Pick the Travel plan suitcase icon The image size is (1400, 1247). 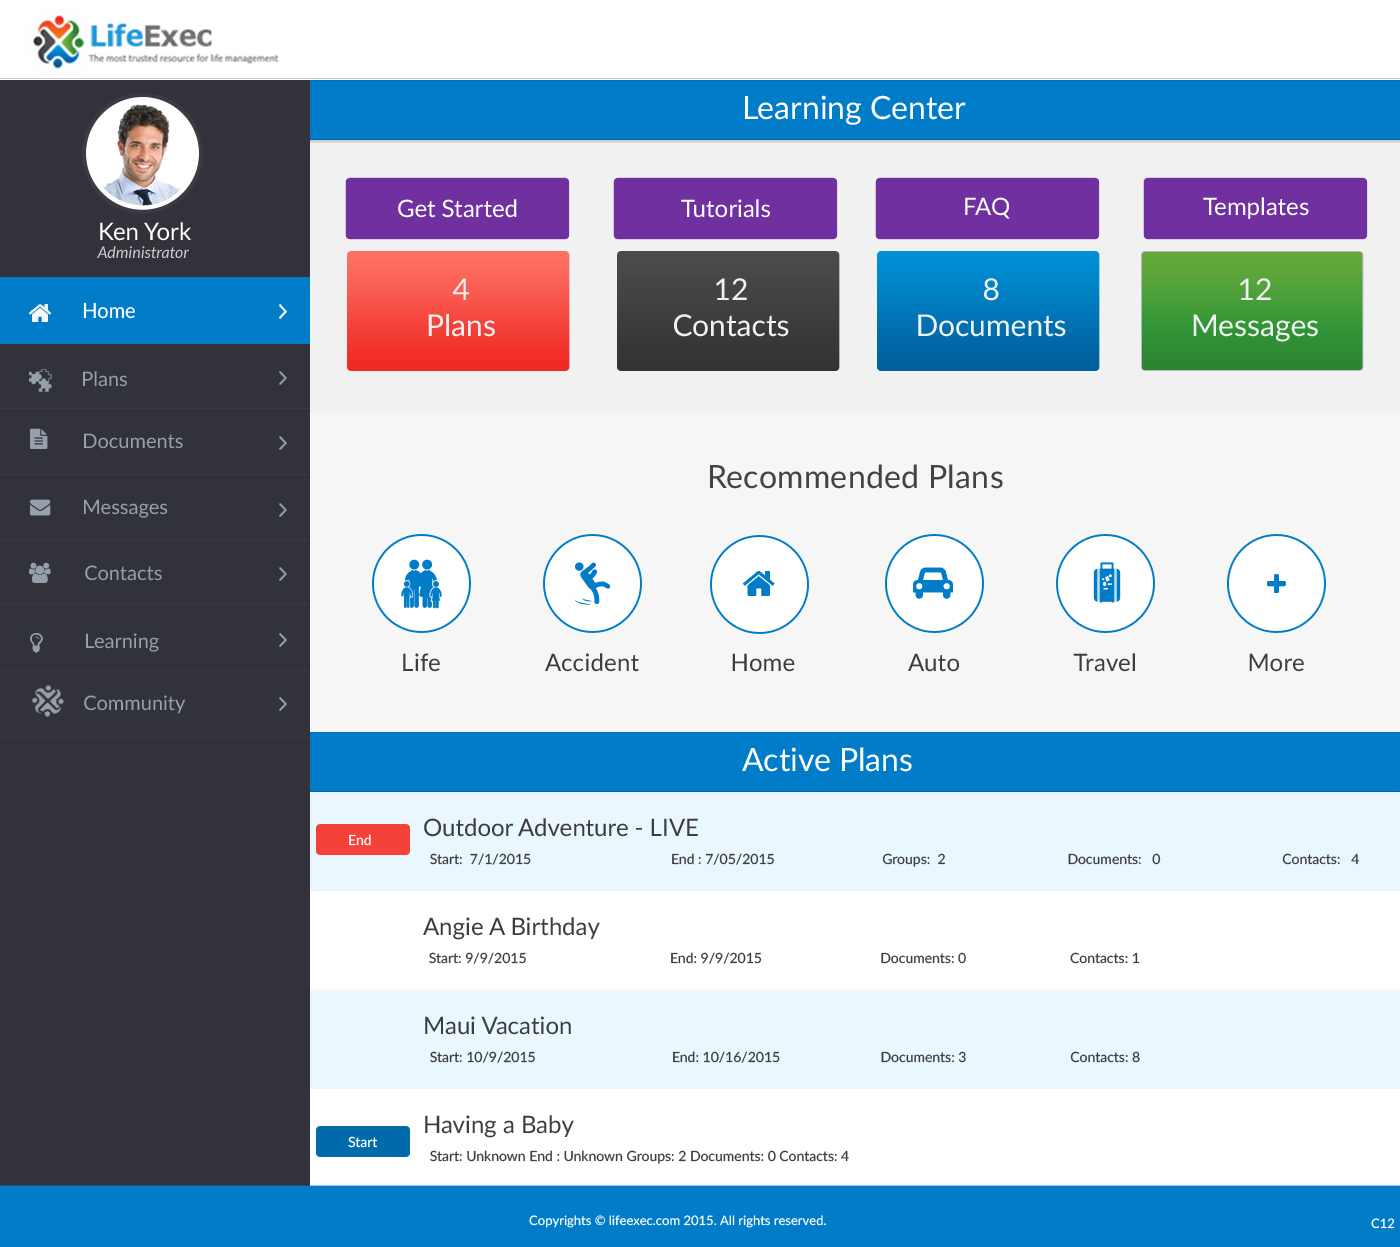1105,584
